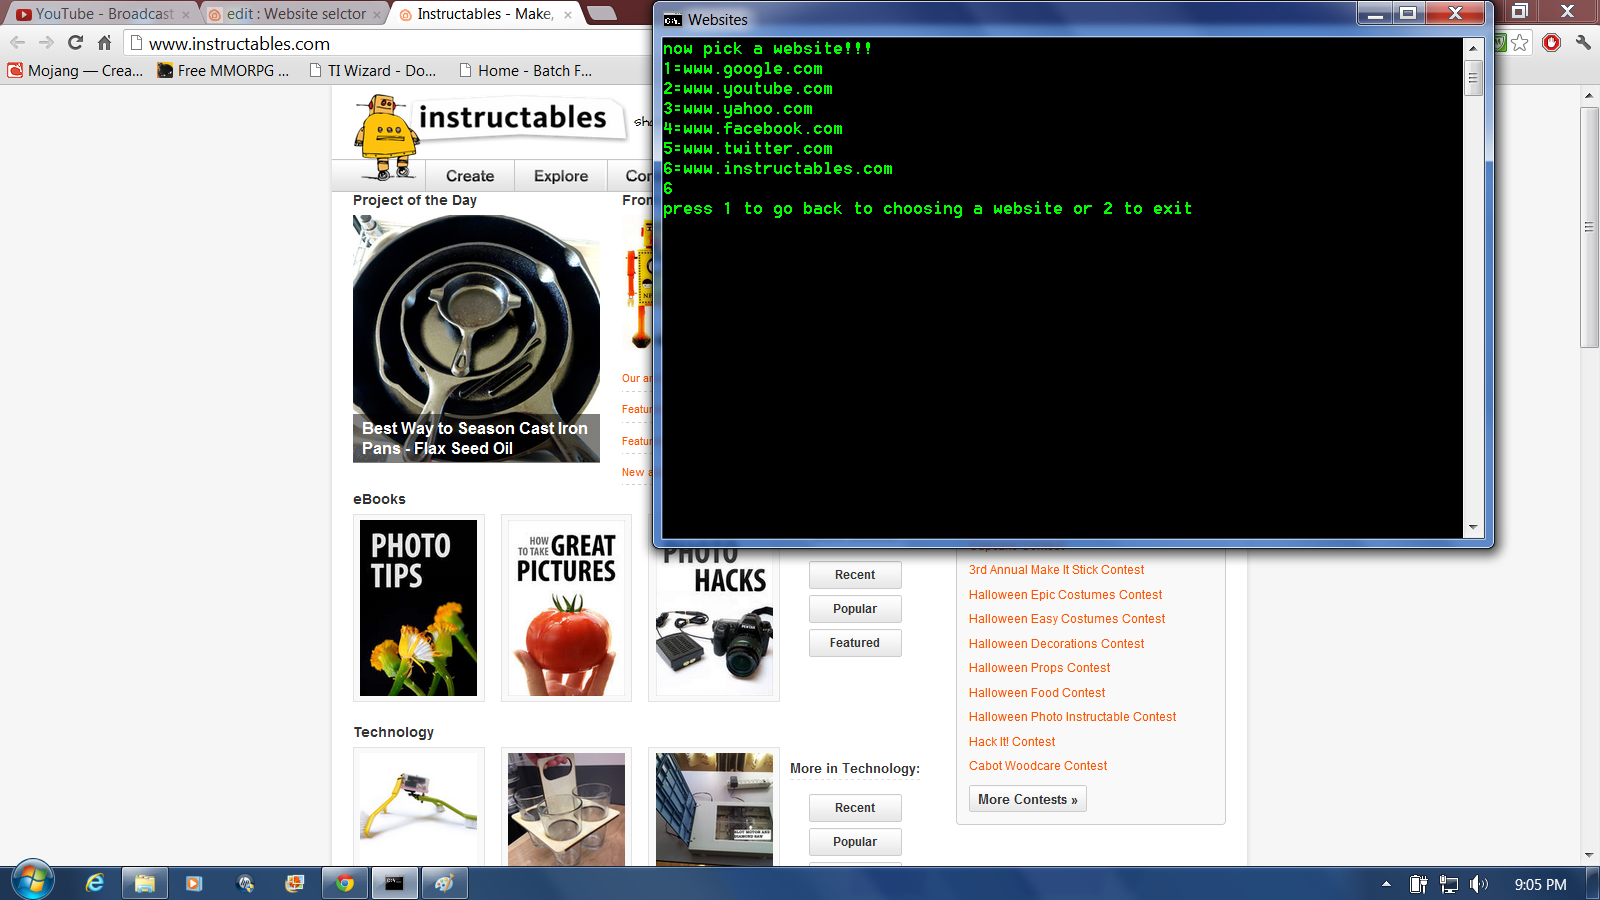Screen dimensions: 1600x900
Task: Open Windows Media Player taskbar icon
Action: pyautogui.click(x=194, y=883)
